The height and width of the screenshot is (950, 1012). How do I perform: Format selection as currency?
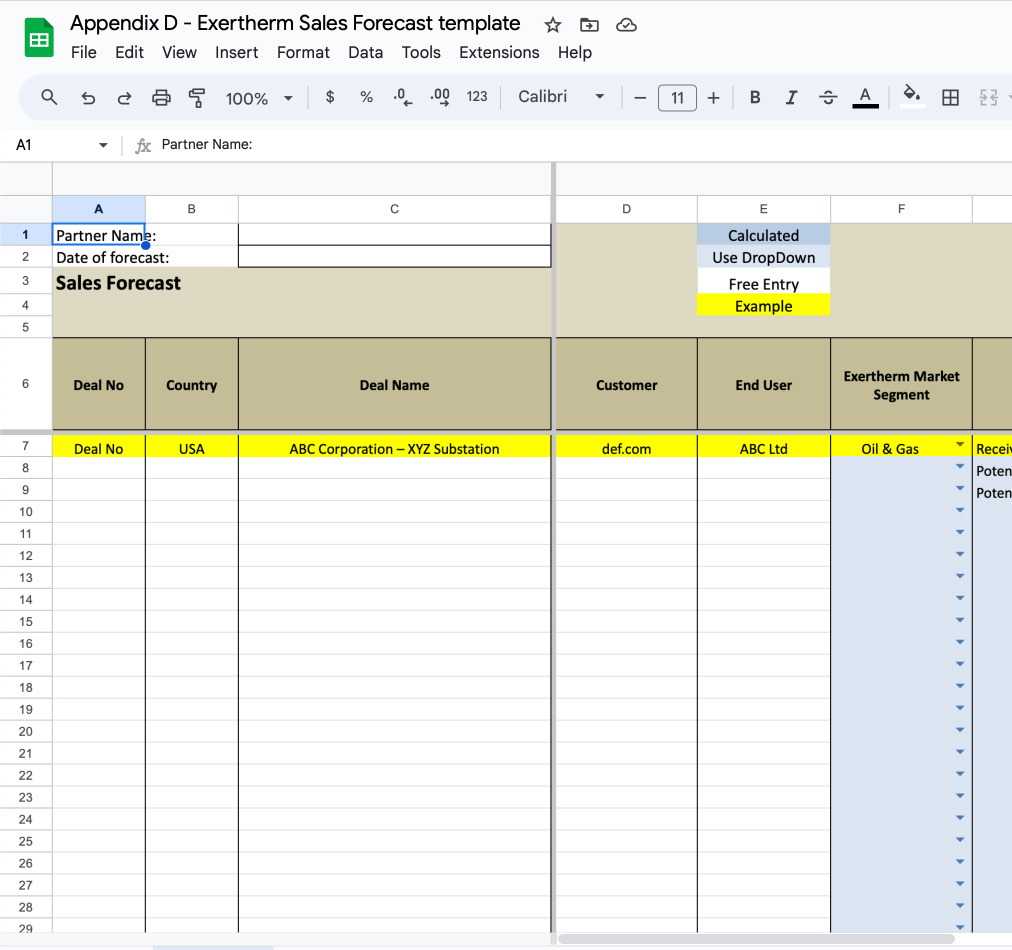(x=330, y=97)
